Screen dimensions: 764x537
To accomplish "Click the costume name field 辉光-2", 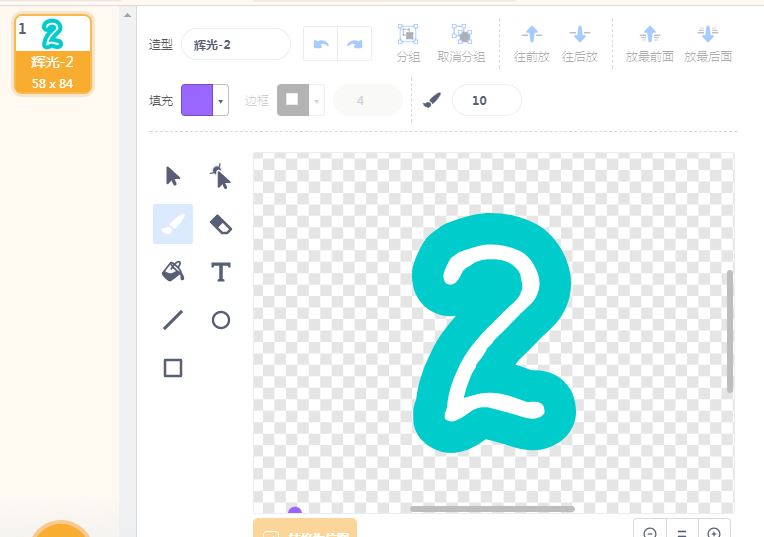I will [236, 44].
